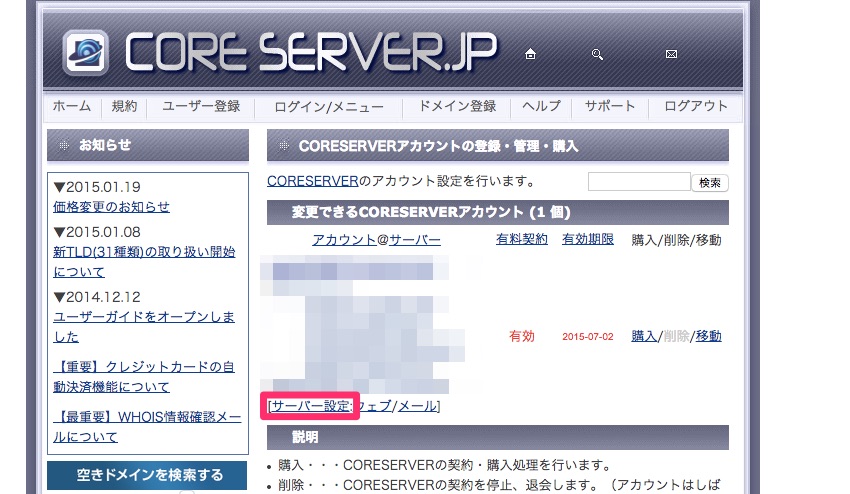Viewport: 850px width, 494px height.
Task: Open the メール settings link
Action: click(x=417, y=406)
